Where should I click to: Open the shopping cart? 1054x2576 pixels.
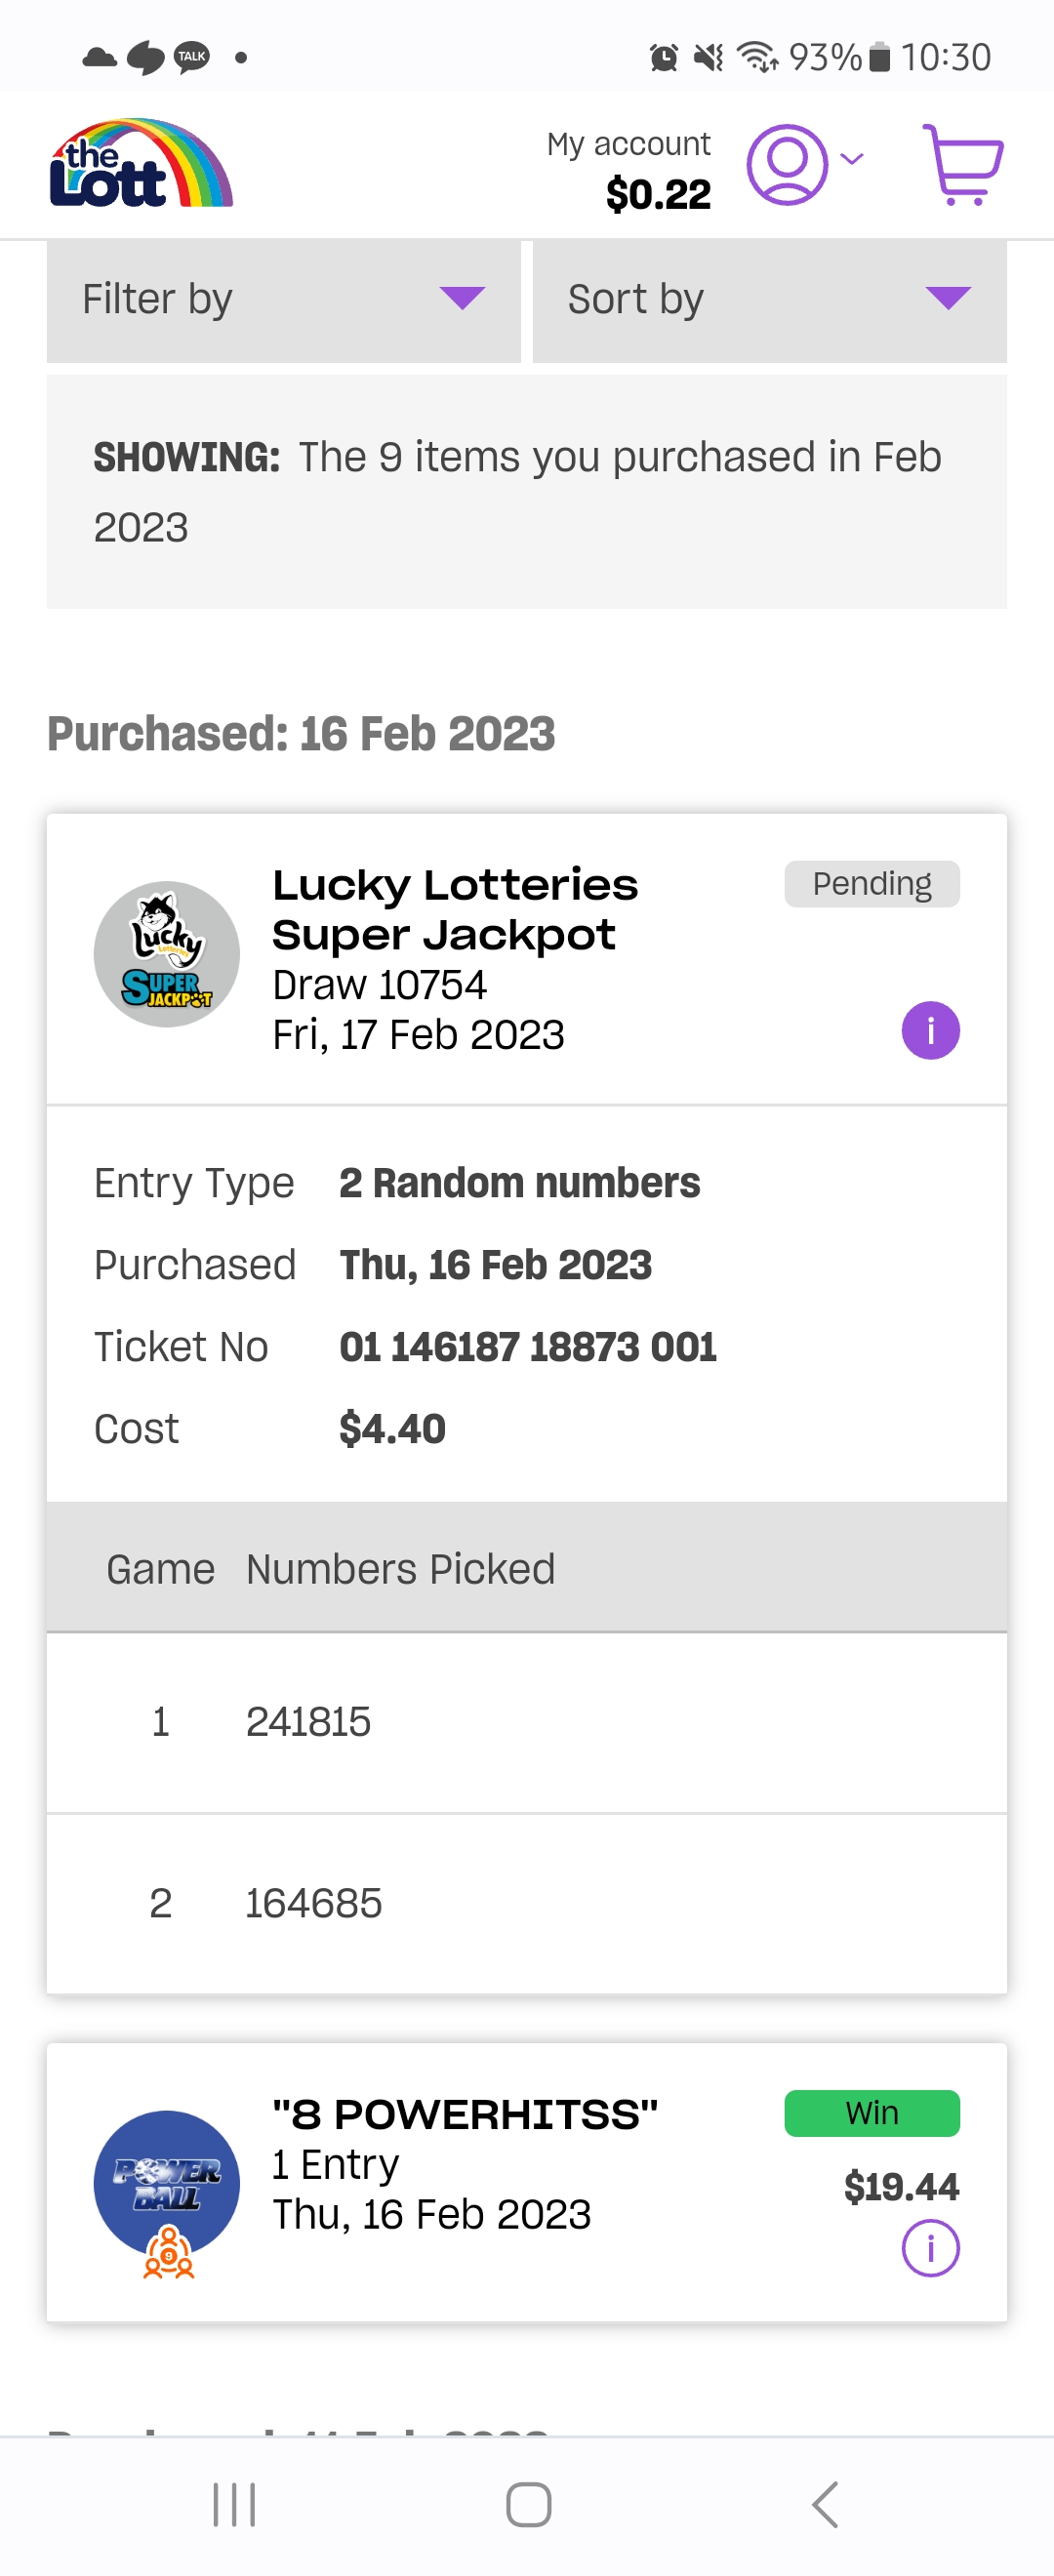point(962,165)
